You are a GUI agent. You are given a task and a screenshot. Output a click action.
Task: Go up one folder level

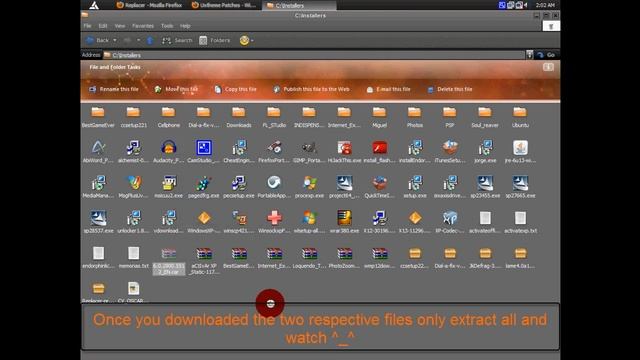(150, 40)
